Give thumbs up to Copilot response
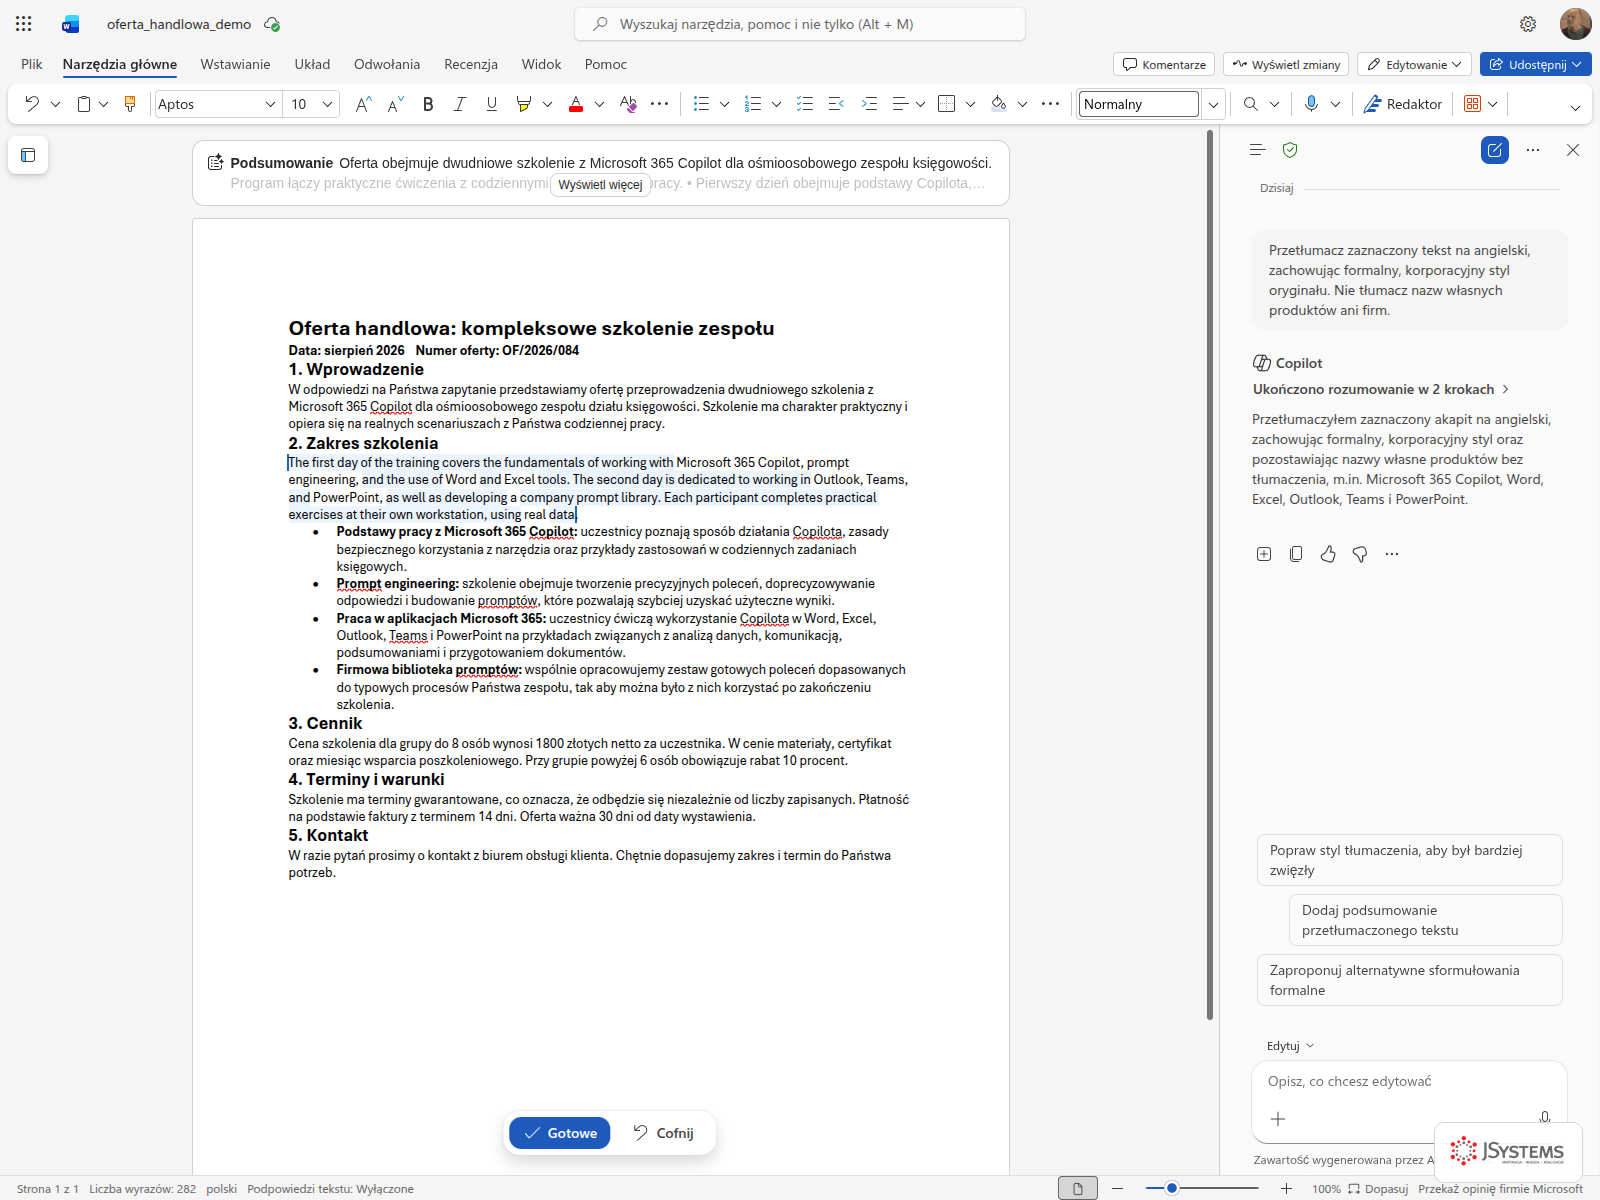Screen dimensions: 1600x1200 [x=1328, y=554]
